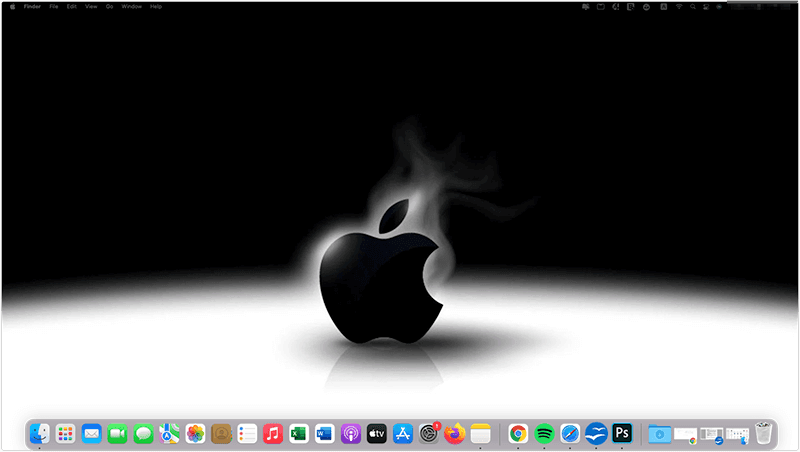This screenshot has width=800, height=452.
Task: Open the Trash in Dock
Action: point(764,433)
